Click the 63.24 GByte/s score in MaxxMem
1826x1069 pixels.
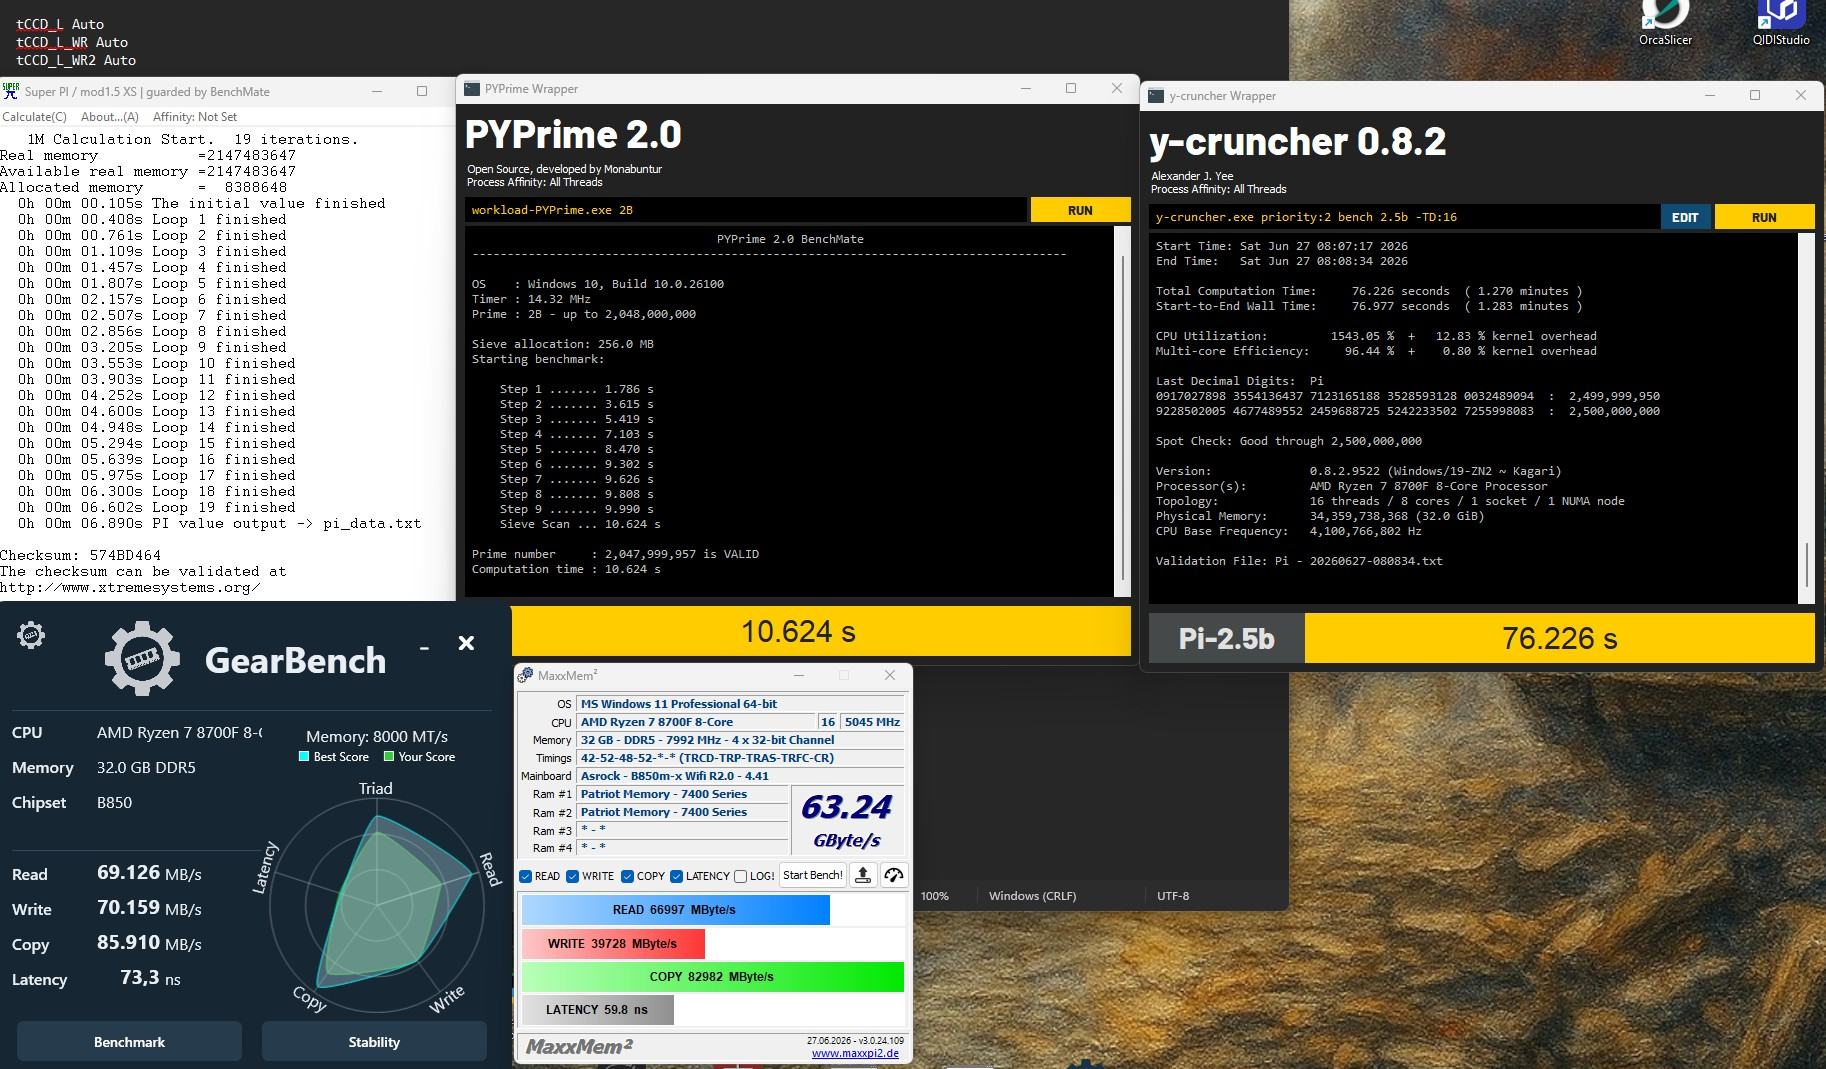(x=847, y=820)
